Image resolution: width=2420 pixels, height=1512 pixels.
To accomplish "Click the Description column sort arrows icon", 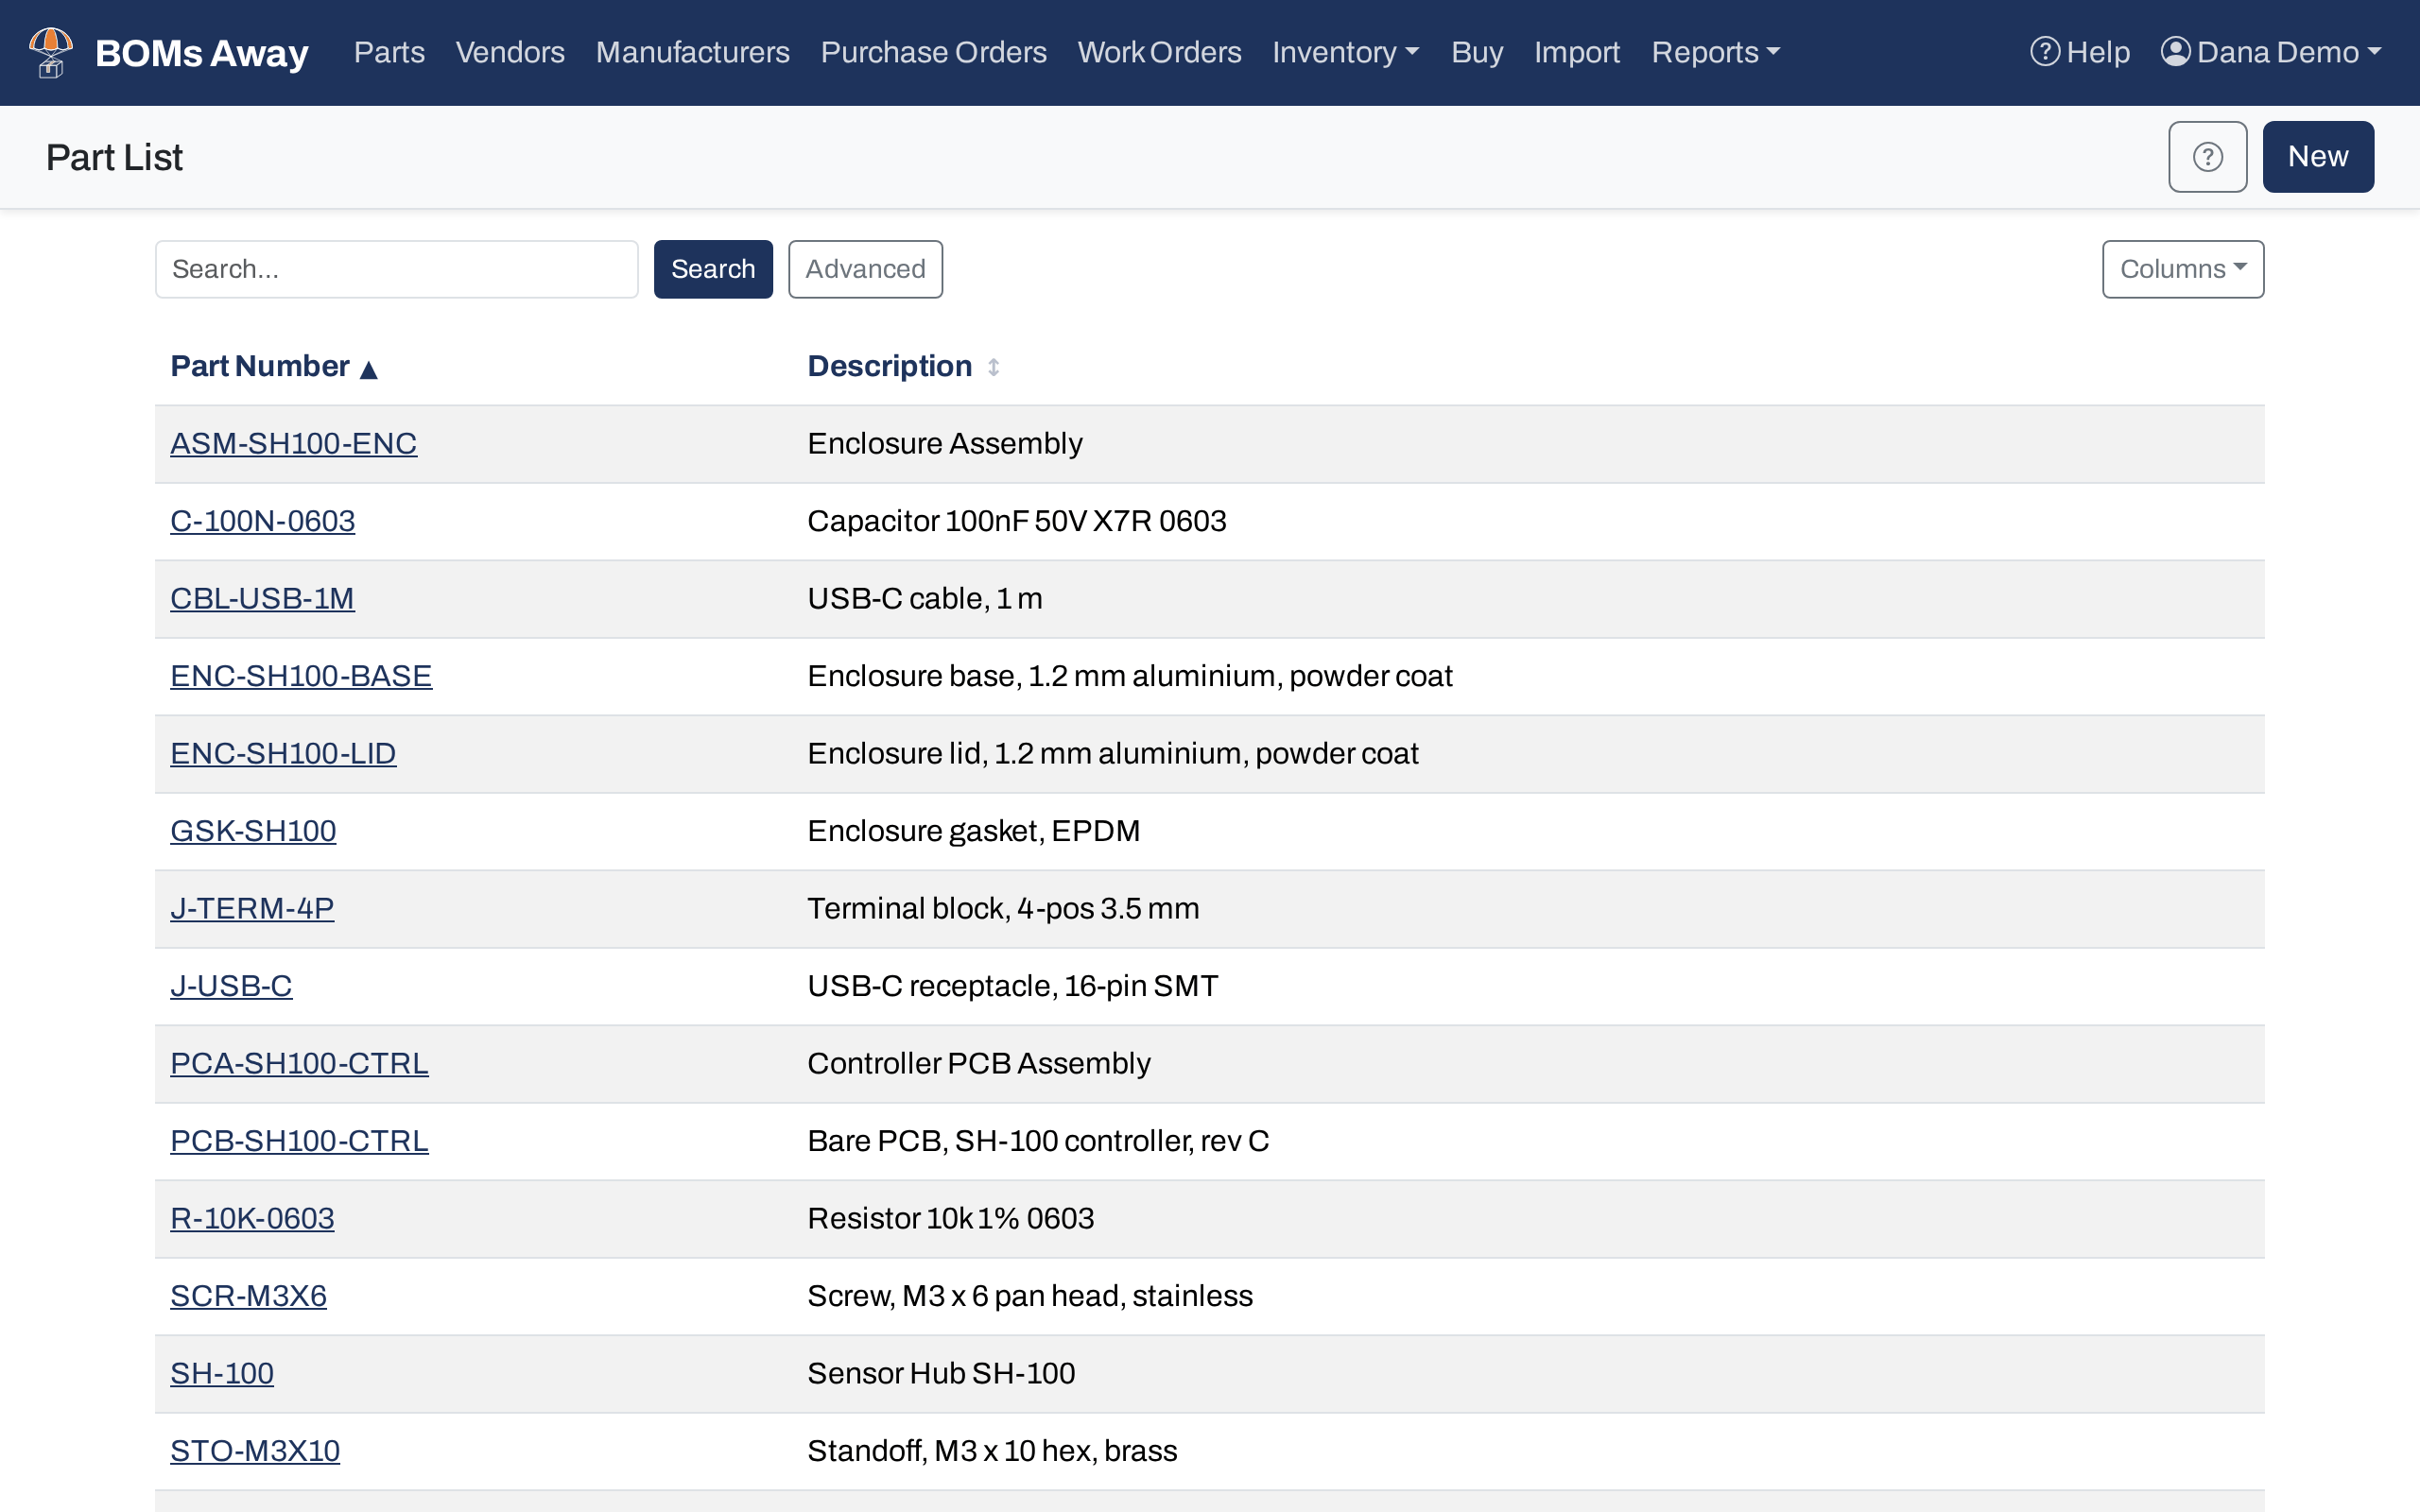I will pos(993,367).
